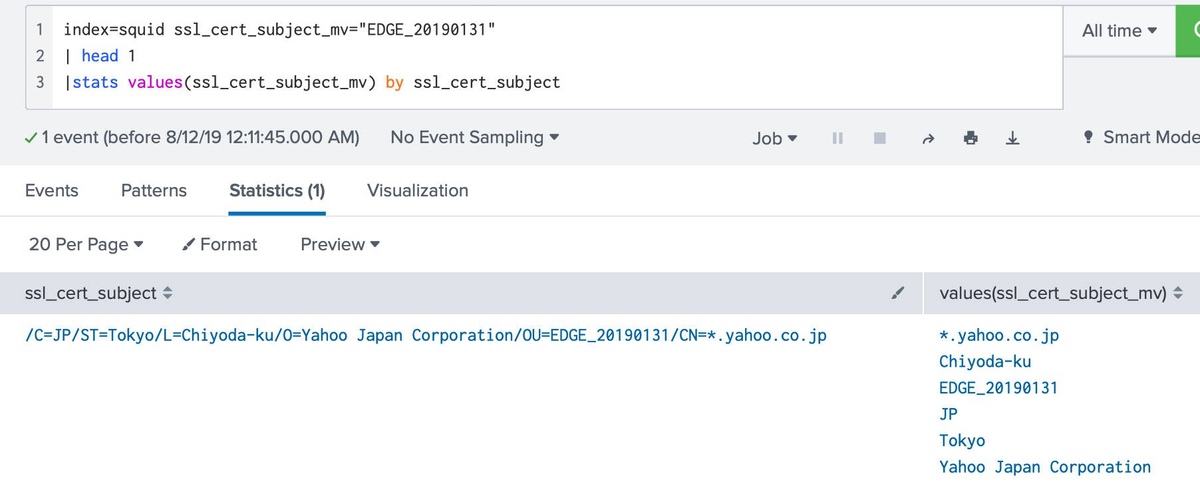Export results with download icon

pos(1012,138)
